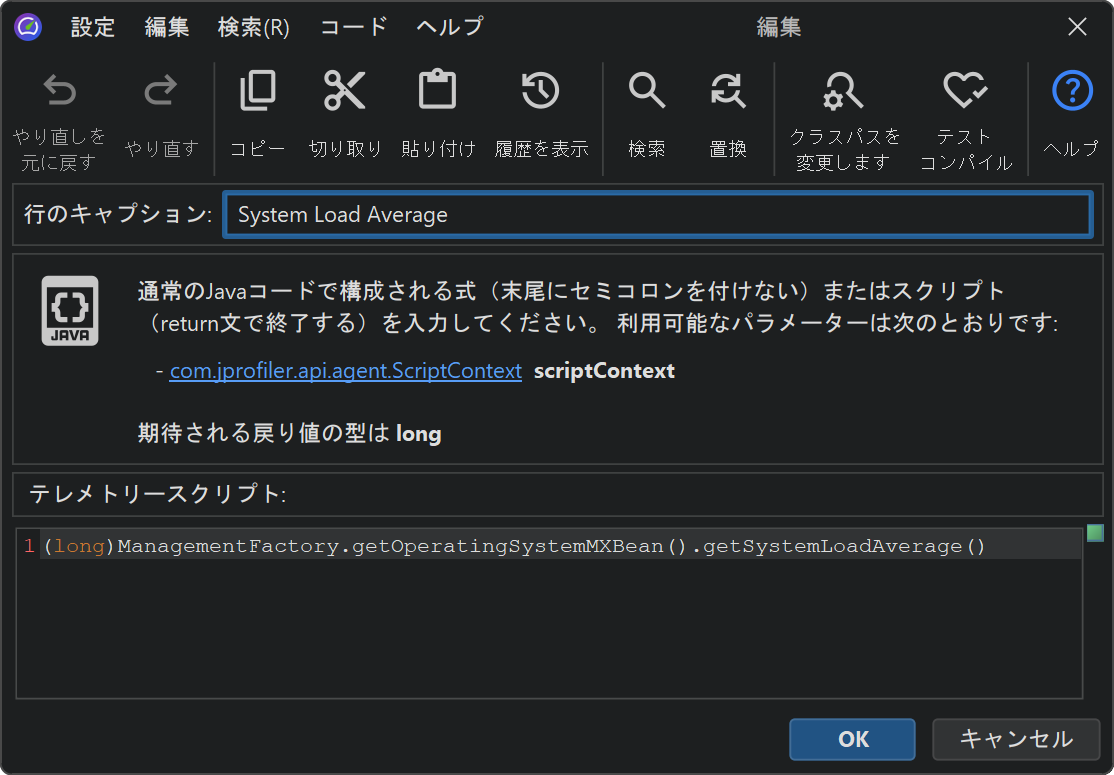Confirm with the OK button
Screen dimensions: 1114x775
point(852,739)
